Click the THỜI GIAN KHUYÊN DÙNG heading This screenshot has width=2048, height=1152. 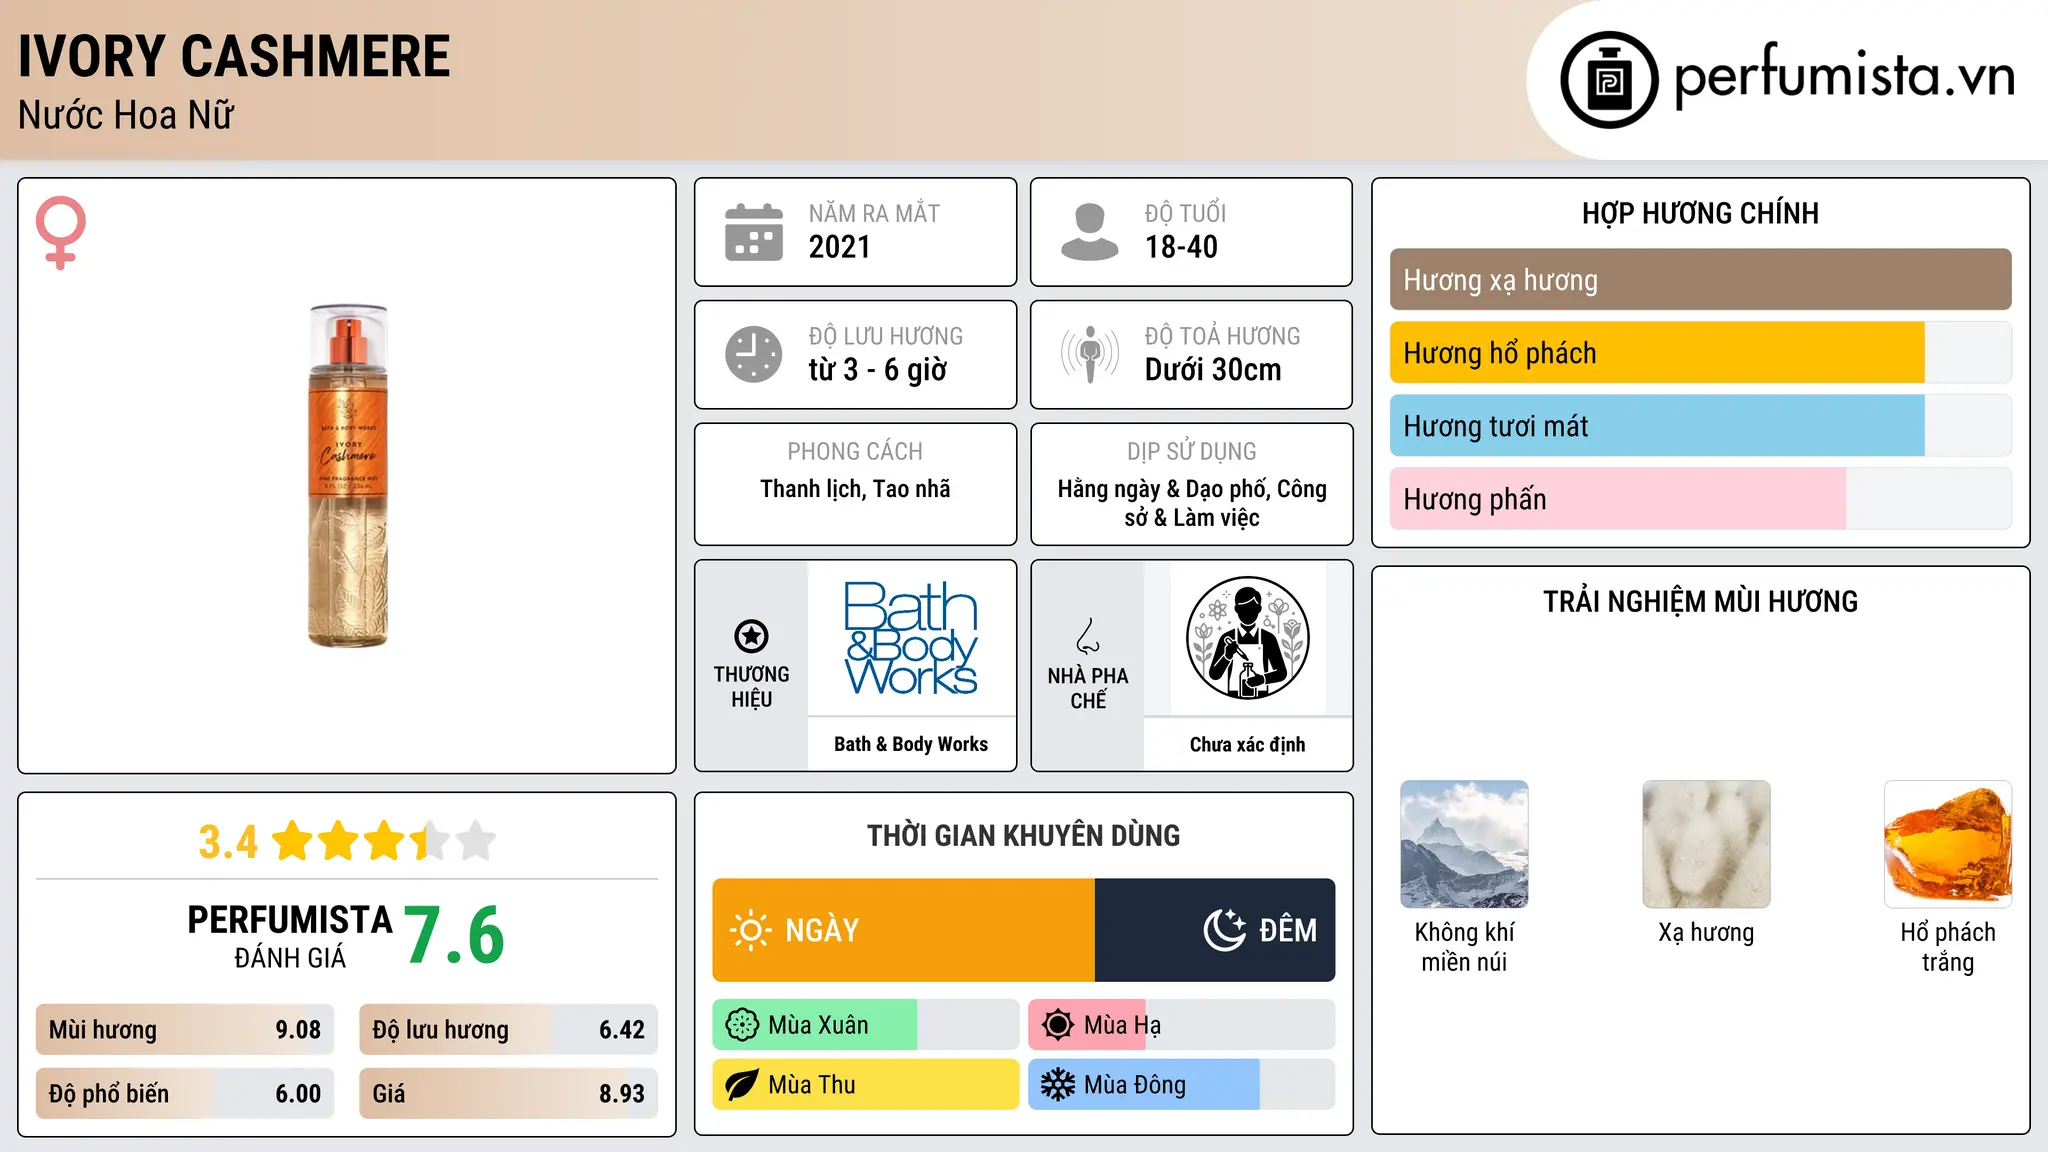1023,835
